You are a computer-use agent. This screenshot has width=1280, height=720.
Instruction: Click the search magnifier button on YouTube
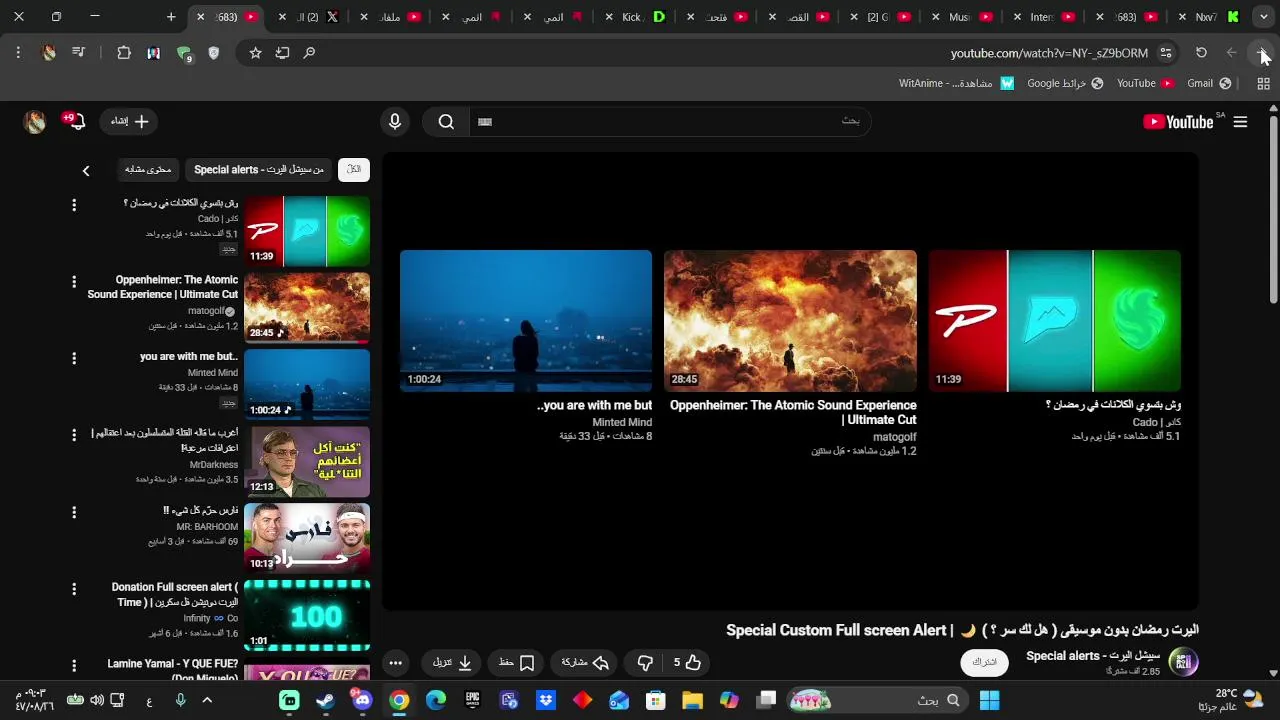coord(446,122)
